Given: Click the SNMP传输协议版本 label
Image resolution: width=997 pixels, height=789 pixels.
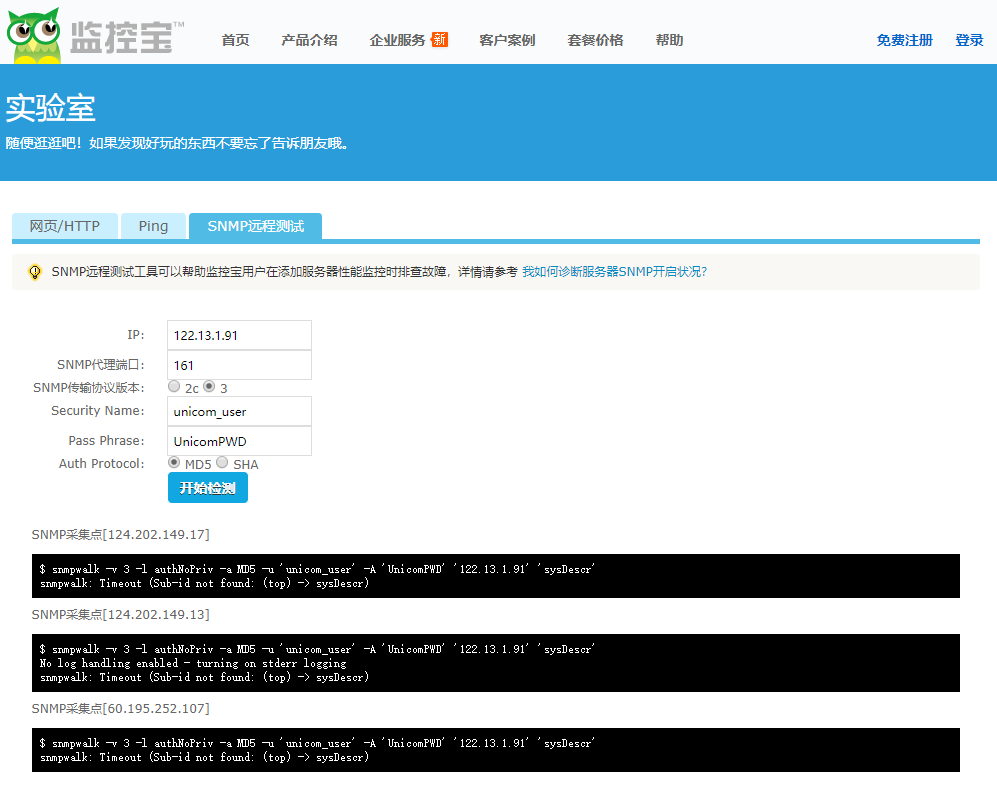Looking at the screenshot, I should click(89, 388).
